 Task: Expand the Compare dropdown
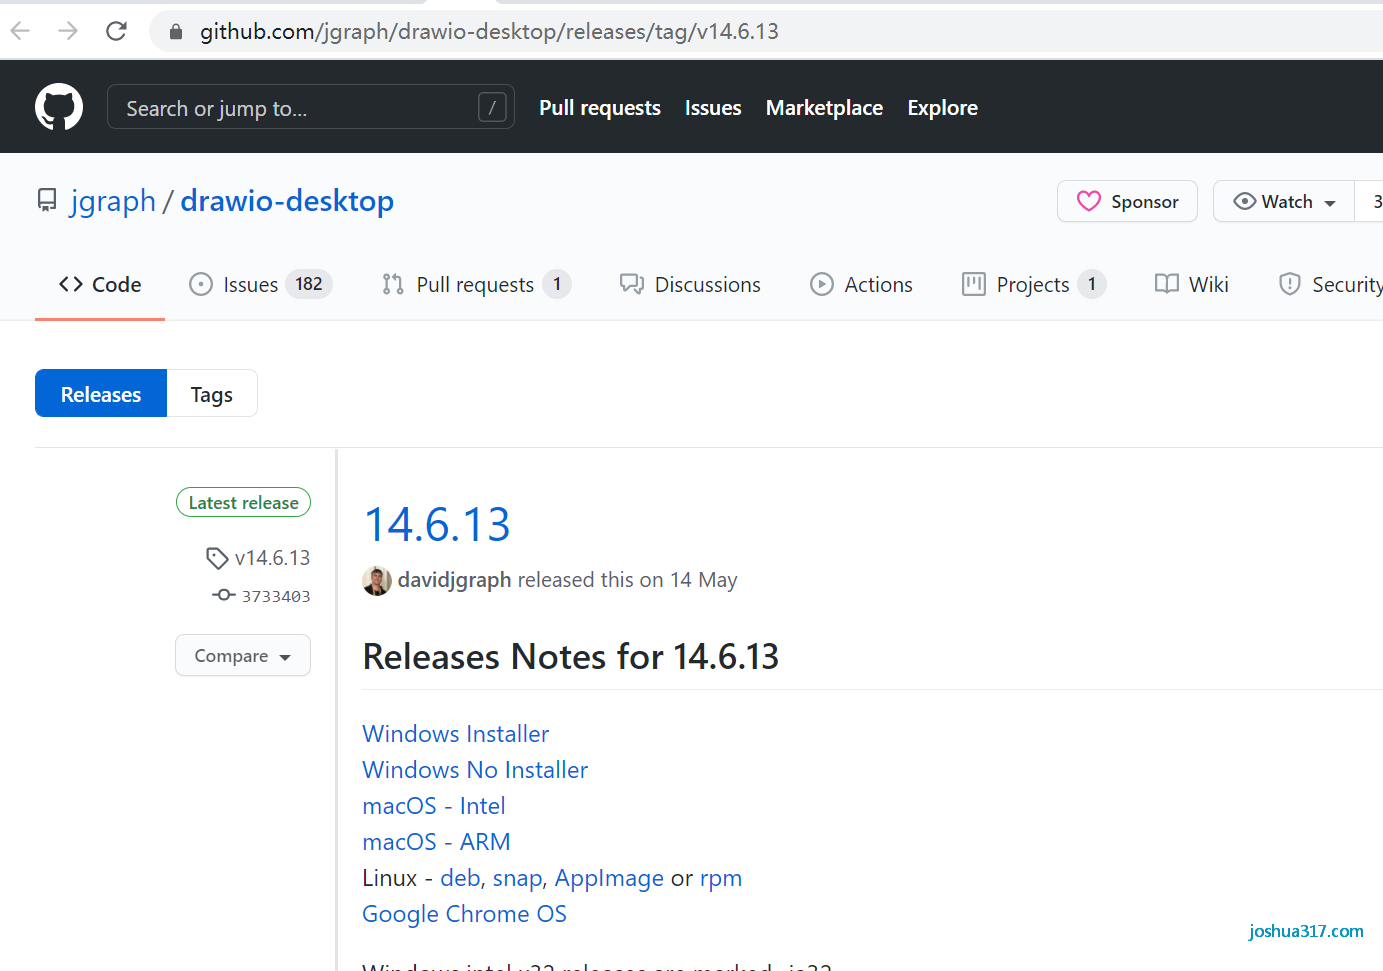(243, 655)
